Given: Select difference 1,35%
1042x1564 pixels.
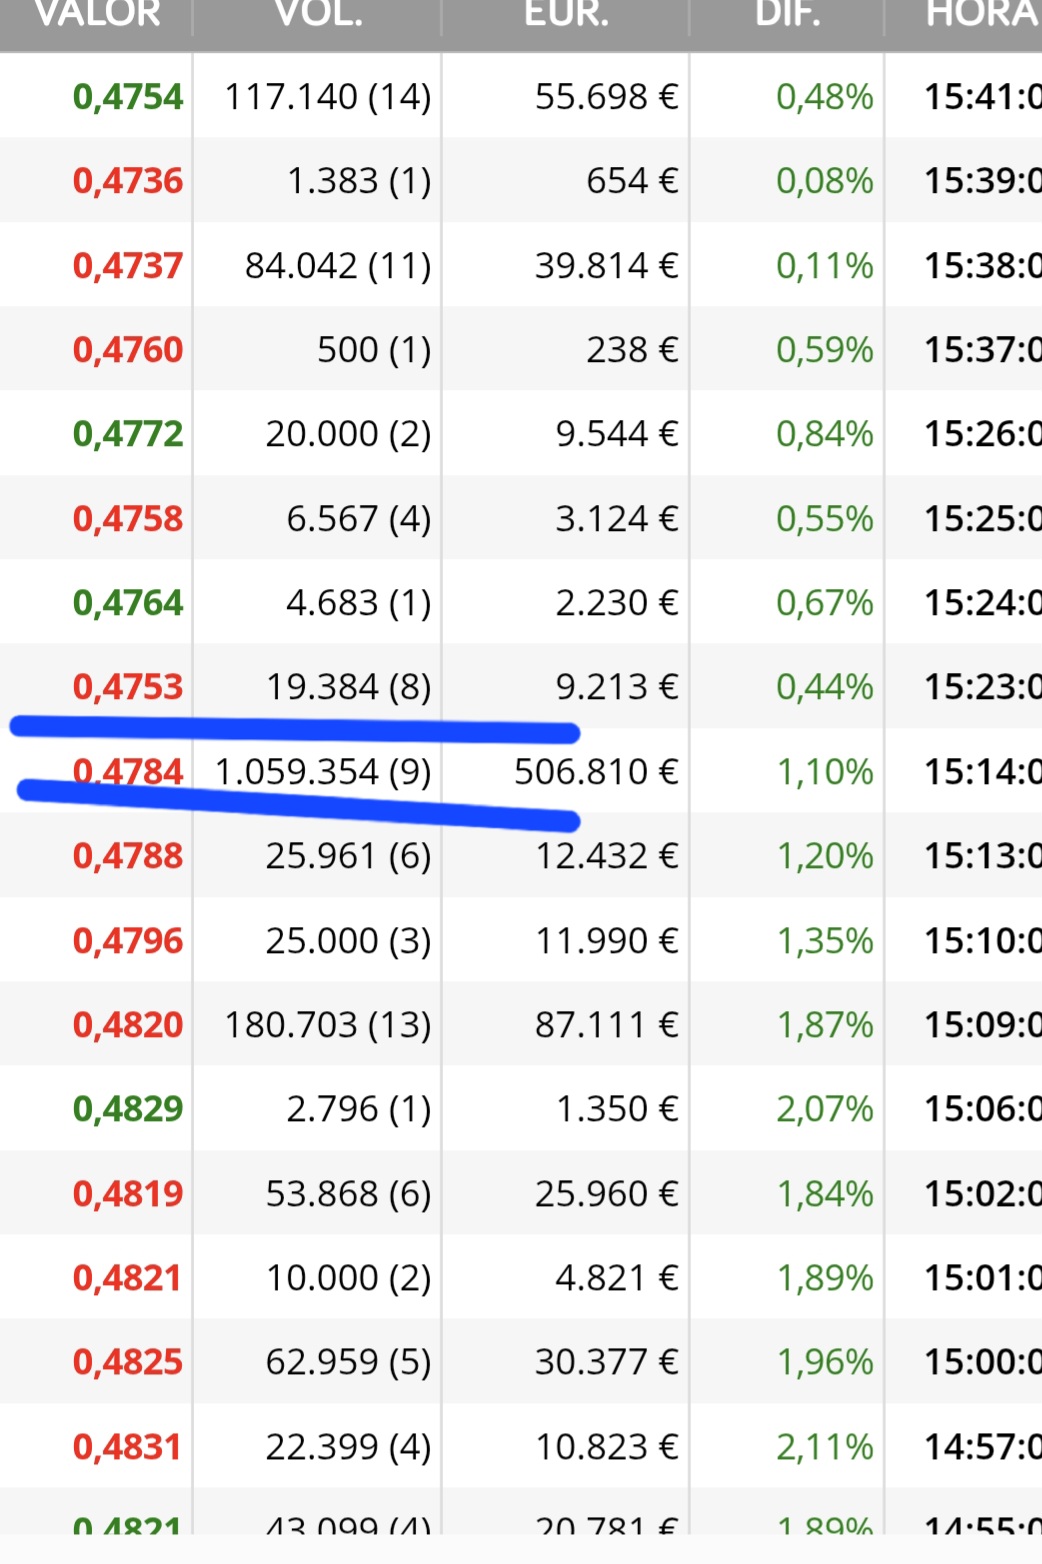Looking at the screenshot, I should point(825,941).
